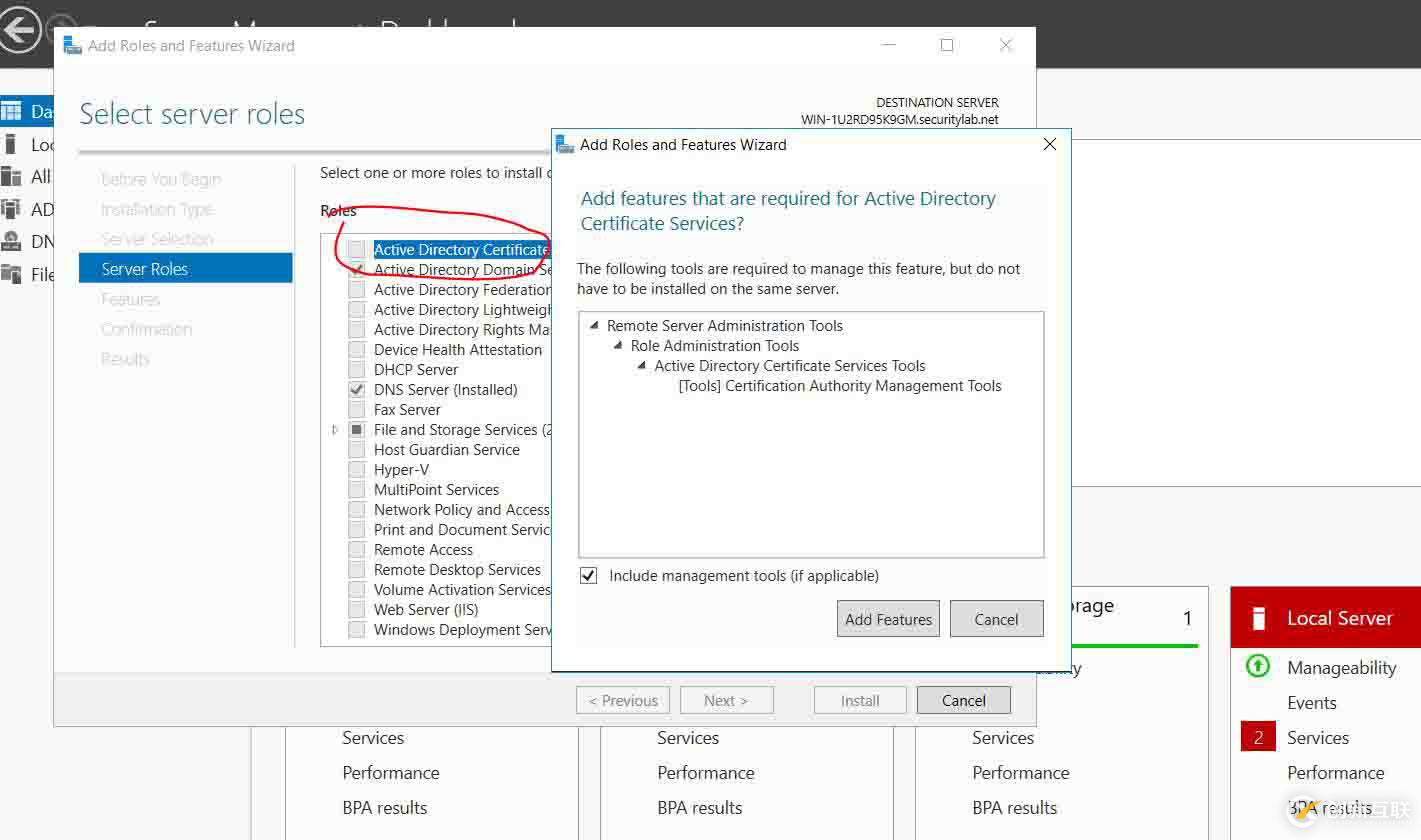Viewport: 1421px width, 840px height.
Task: Toggle the File and Storage Services checkbox
Action: pos(357,430)
